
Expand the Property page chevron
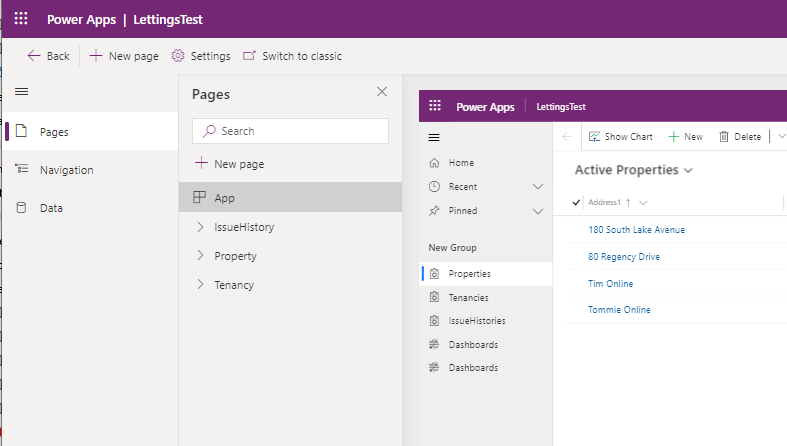(200, 255)
